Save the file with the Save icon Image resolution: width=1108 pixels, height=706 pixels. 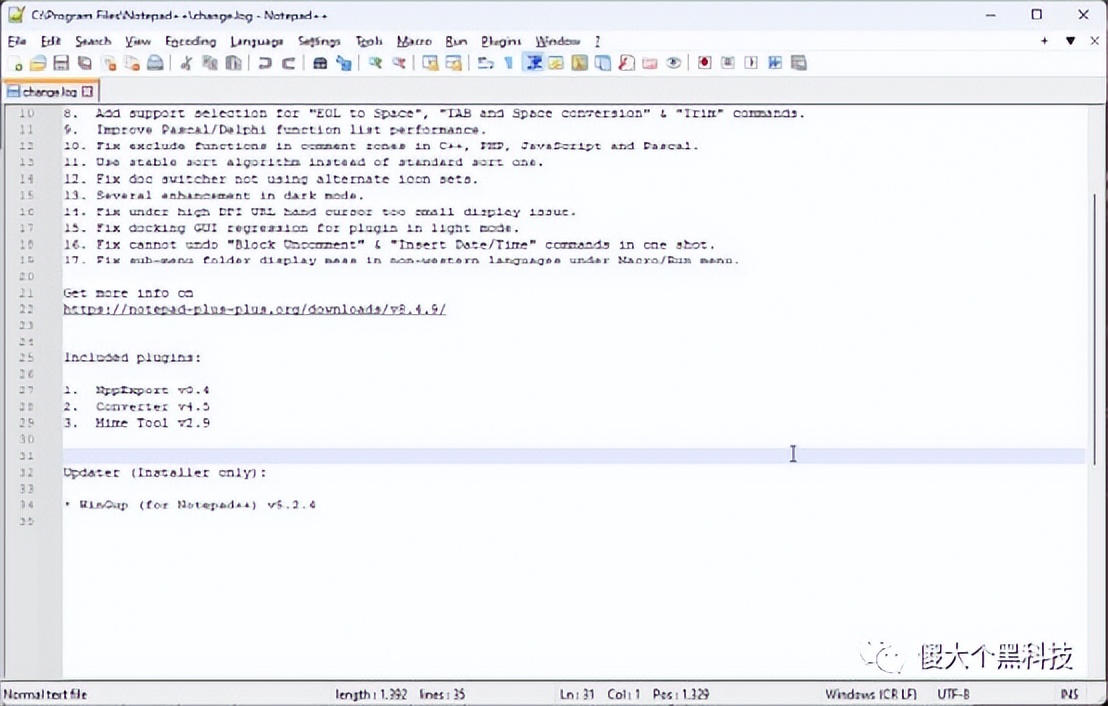(61, 64)
